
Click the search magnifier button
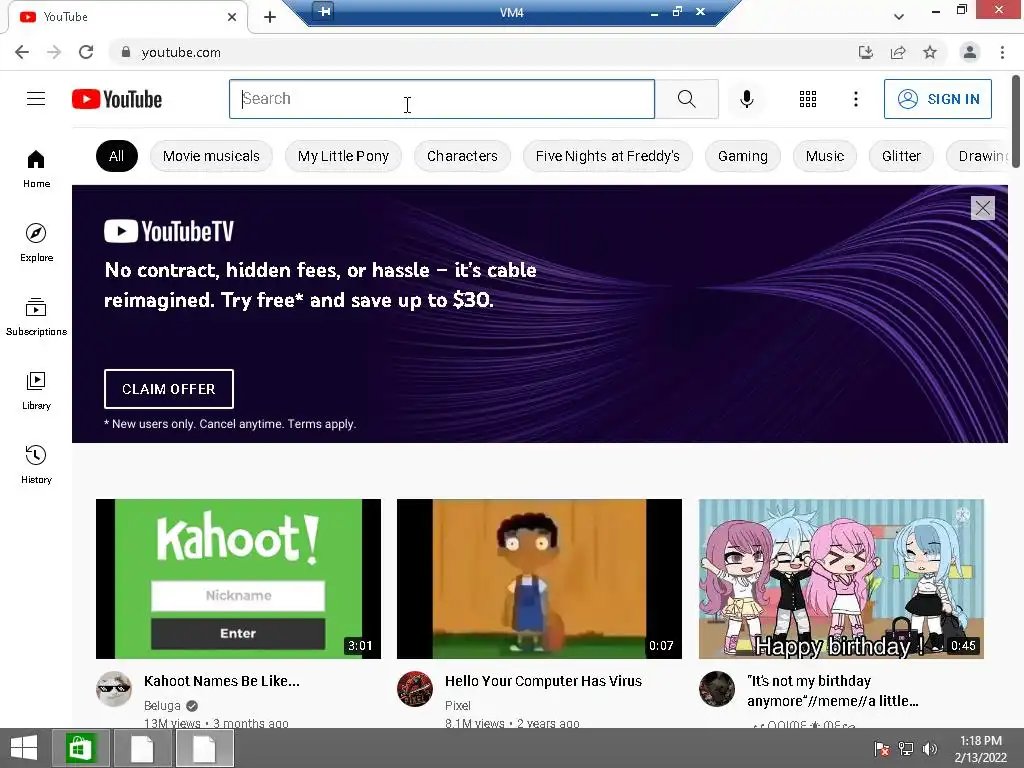686,99
